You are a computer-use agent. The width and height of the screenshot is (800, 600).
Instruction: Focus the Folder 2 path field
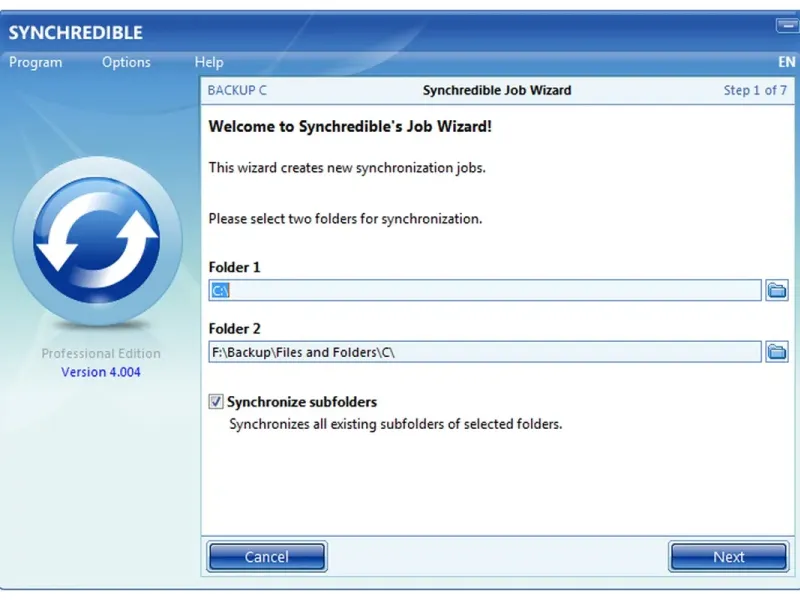click(x=485, y=352)
